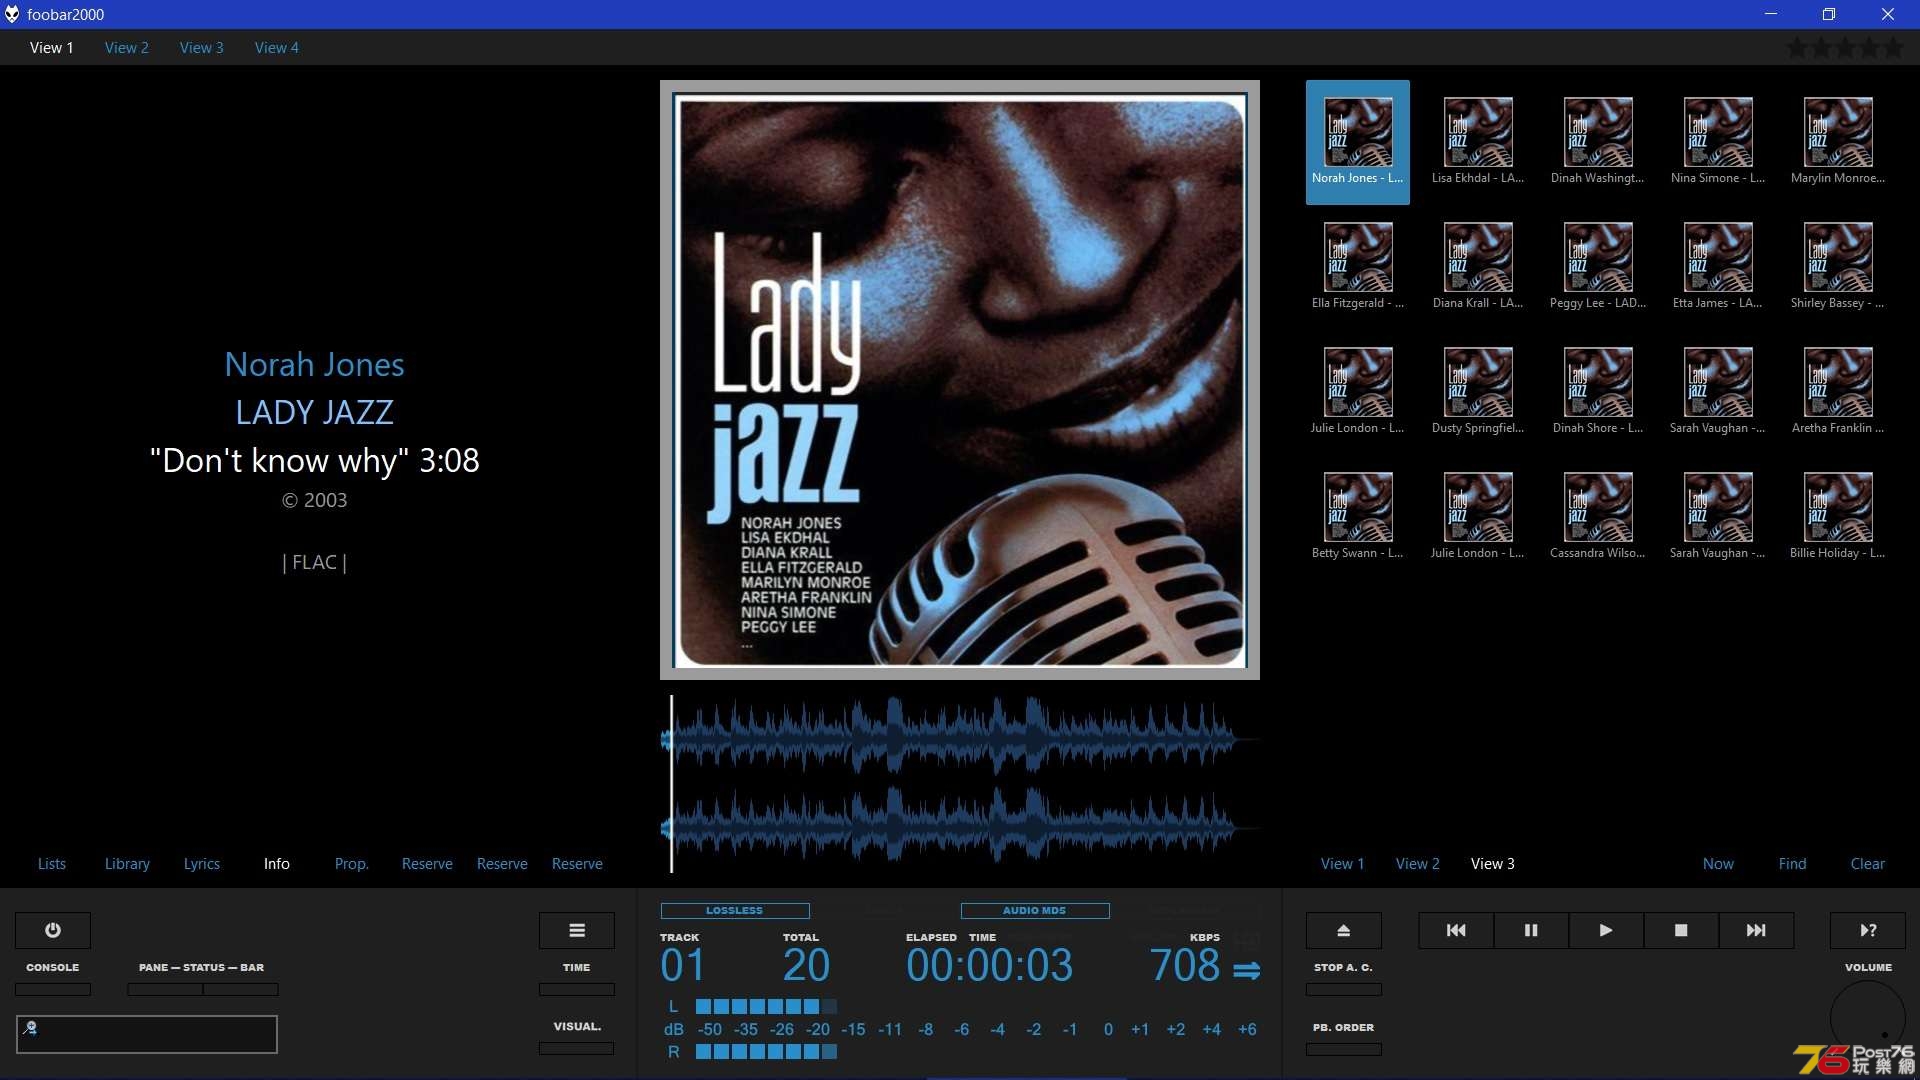The width and height of the screenshot is (1920, 1080).
Task: Click the large Lady Jazz album cover
Action: pos(960,380)
